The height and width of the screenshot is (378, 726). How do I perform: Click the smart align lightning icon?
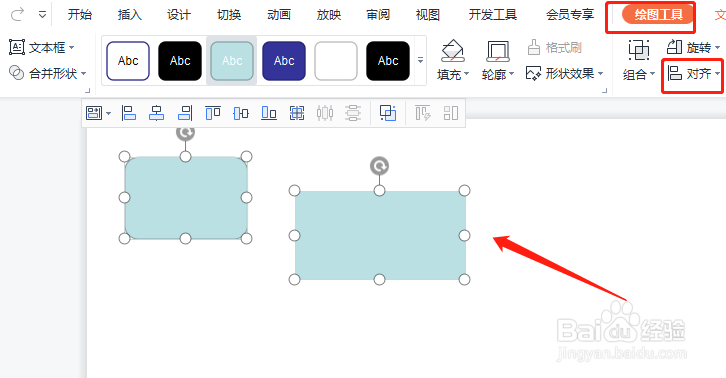pos(423,113)
